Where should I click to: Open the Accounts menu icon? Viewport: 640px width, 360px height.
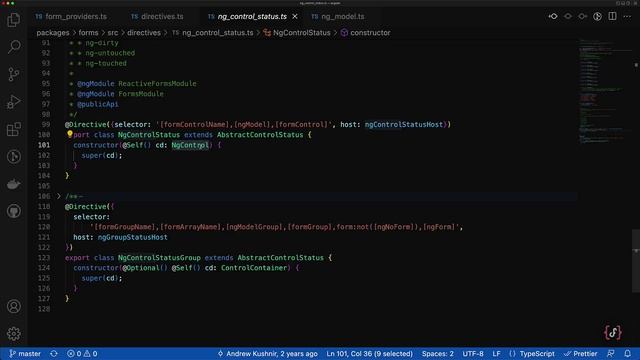13,306
